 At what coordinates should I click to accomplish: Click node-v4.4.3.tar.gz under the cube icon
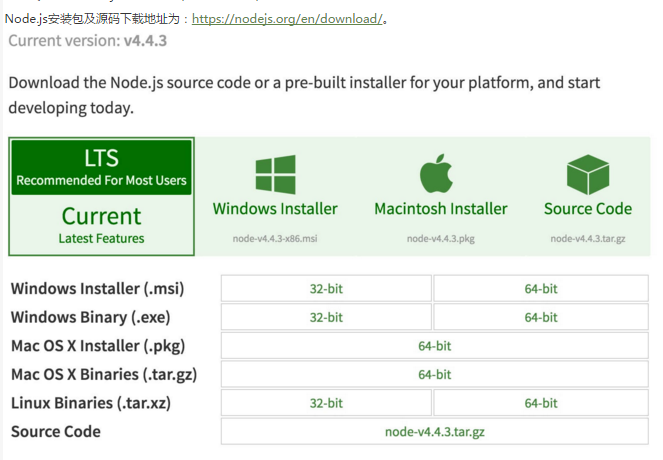point(588,238)
